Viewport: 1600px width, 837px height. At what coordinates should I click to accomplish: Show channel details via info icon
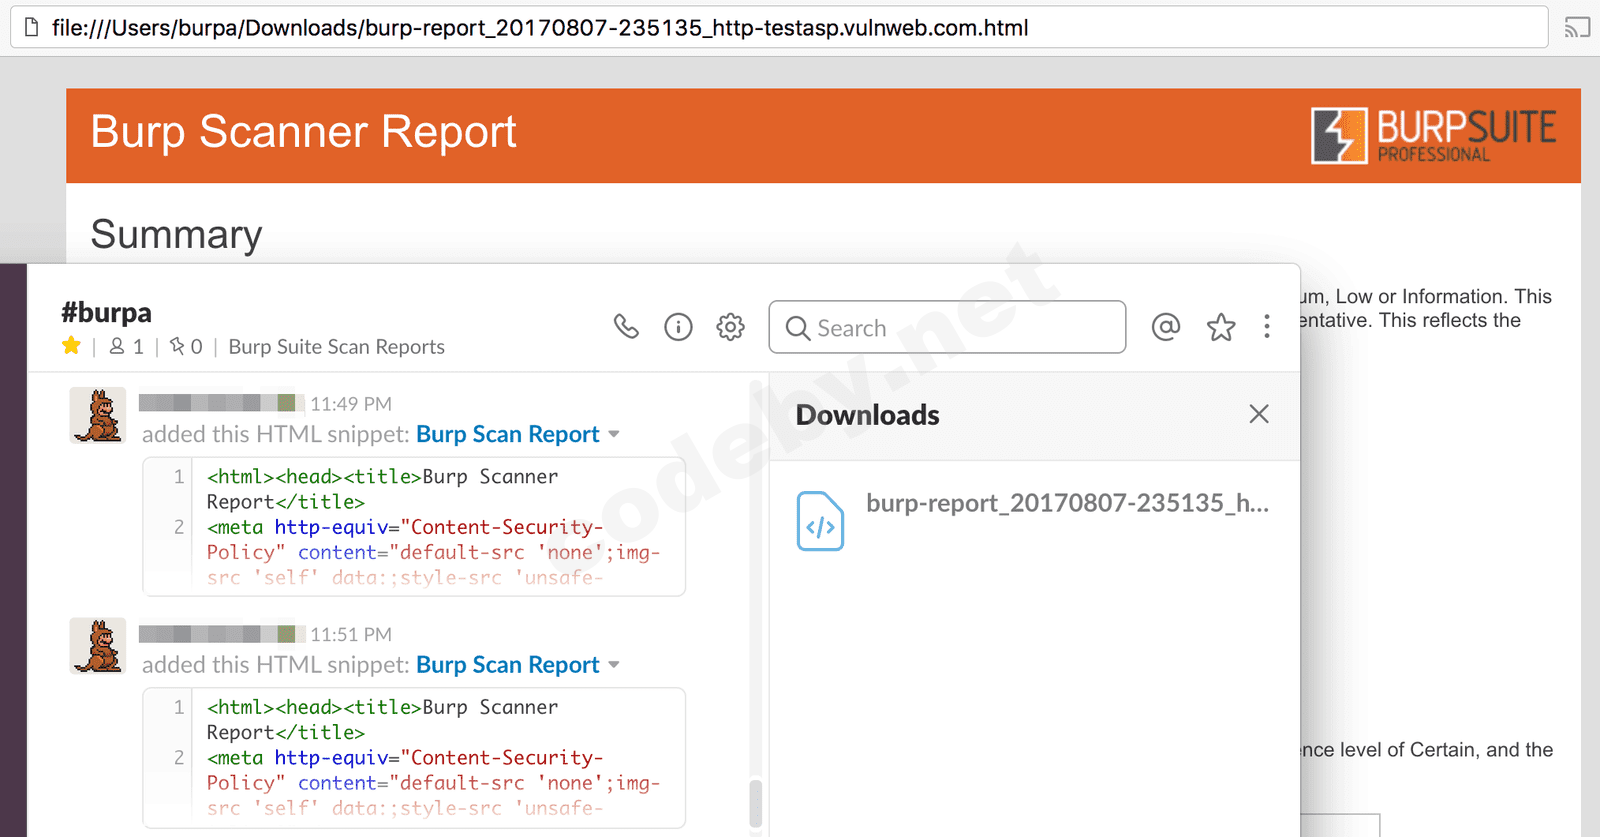678,327
